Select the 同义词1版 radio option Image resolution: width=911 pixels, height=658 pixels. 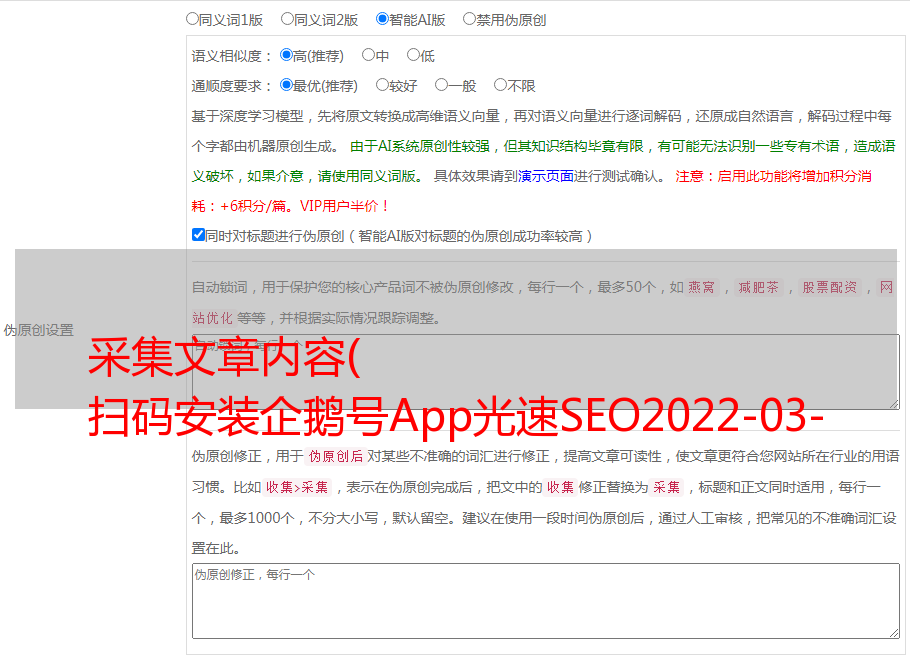[192, 19]
